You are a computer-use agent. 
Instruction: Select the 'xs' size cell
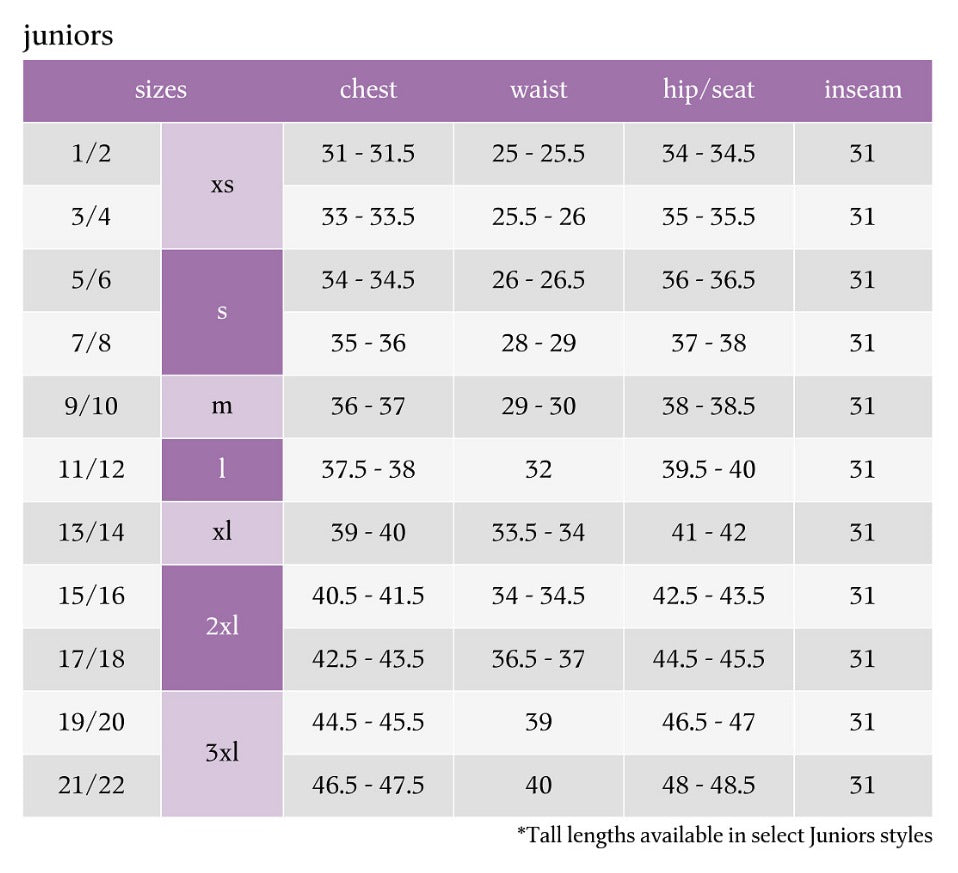(x=222, y=186)
